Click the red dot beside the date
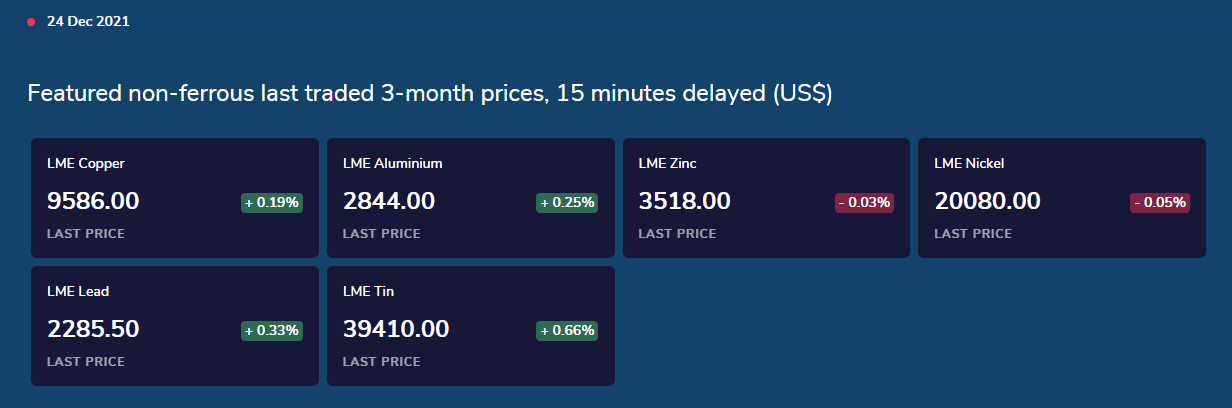This screenshot has height=408, width=1232. coord(31,22)
